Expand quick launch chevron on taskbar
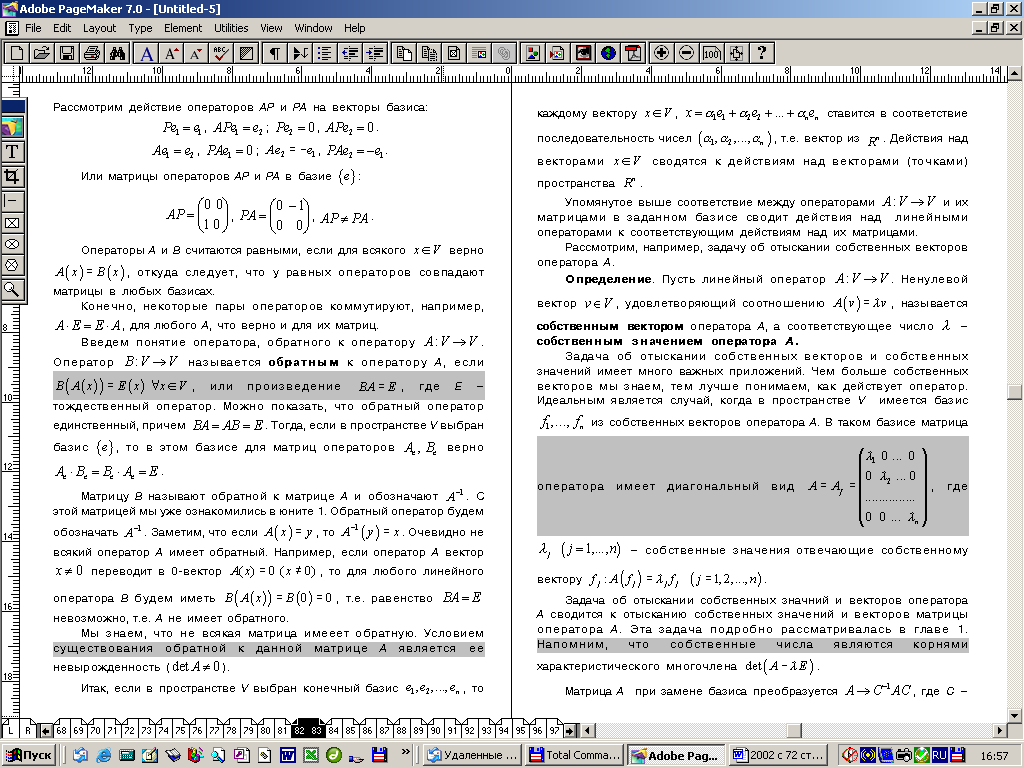Viewport: 1024px width, 768px height. (406, 752)
